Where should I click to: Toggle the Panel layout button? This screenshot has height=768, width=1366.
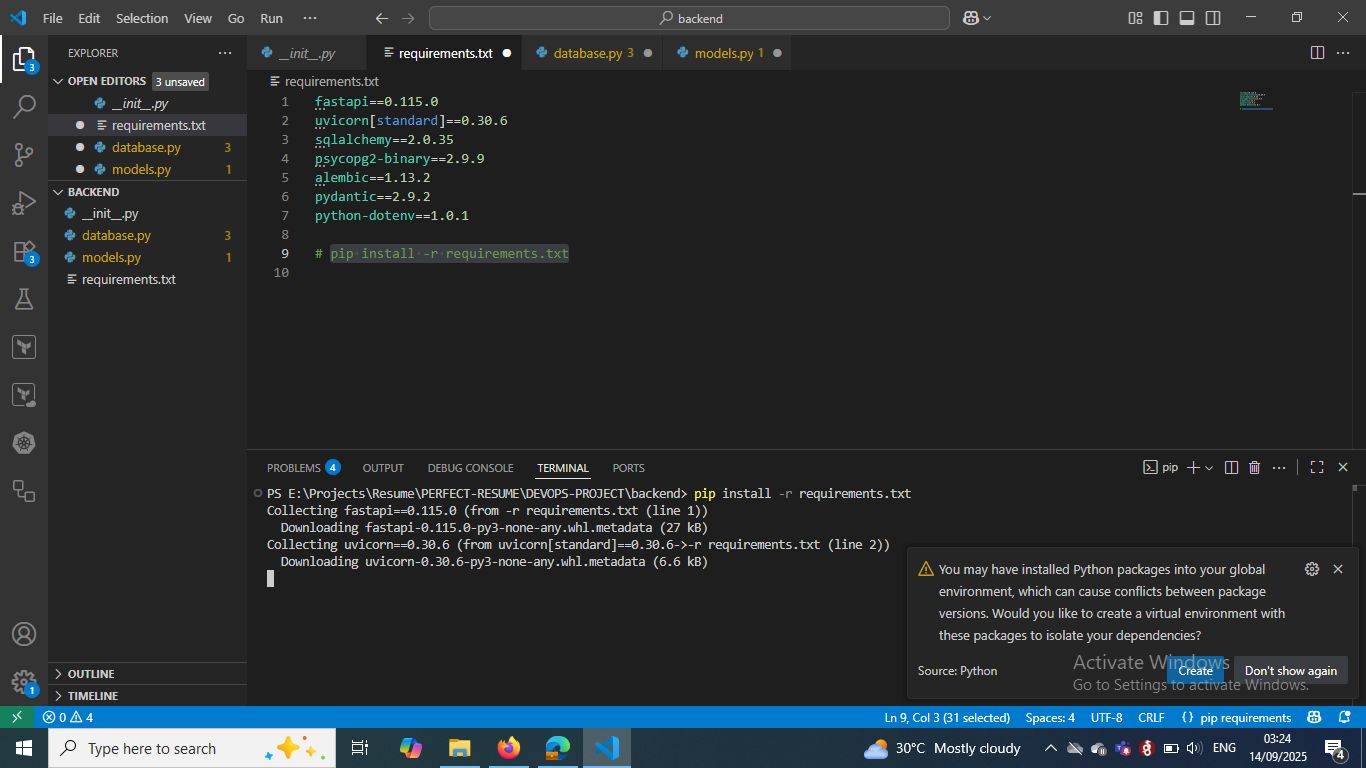(1187, 18)
